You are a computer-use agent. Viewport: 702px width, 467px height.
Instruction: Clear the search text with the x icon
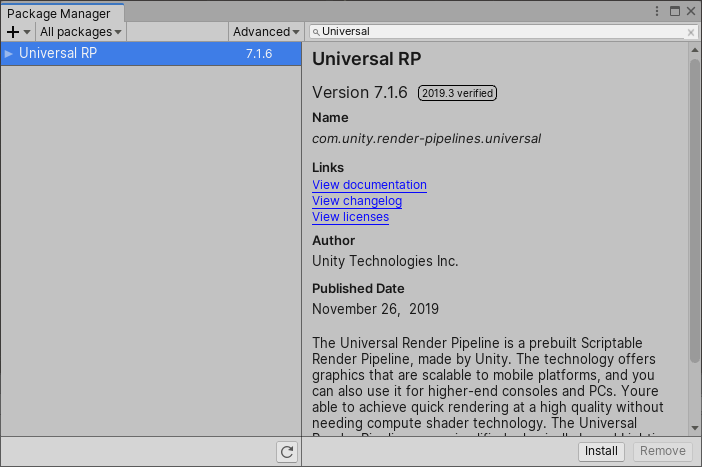[x=690, y=32]
